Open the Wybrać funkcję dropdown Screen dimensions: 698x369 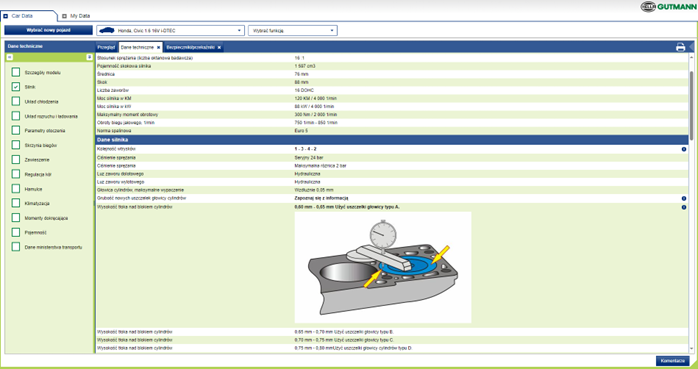point(292,30)
